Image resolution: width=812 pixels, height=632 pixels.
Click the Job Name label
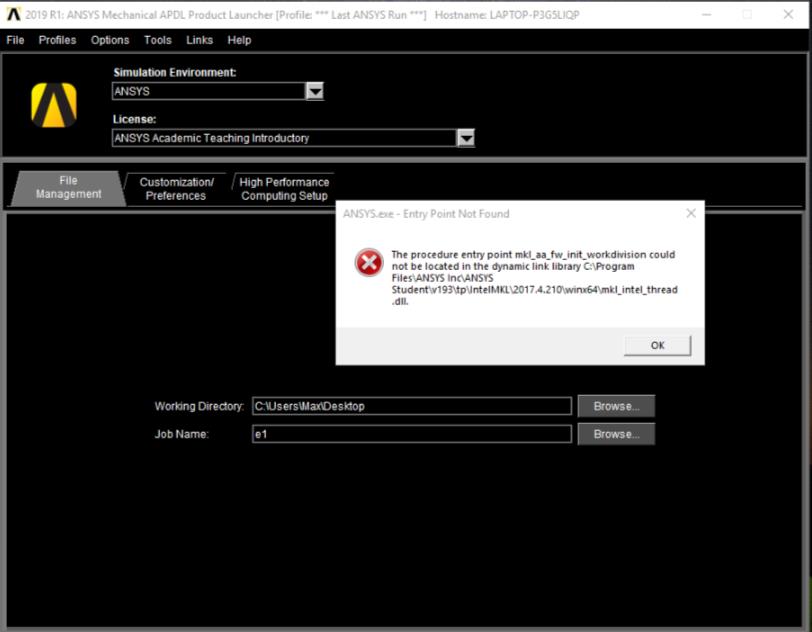pyautogui.click(x=181, y=434)
